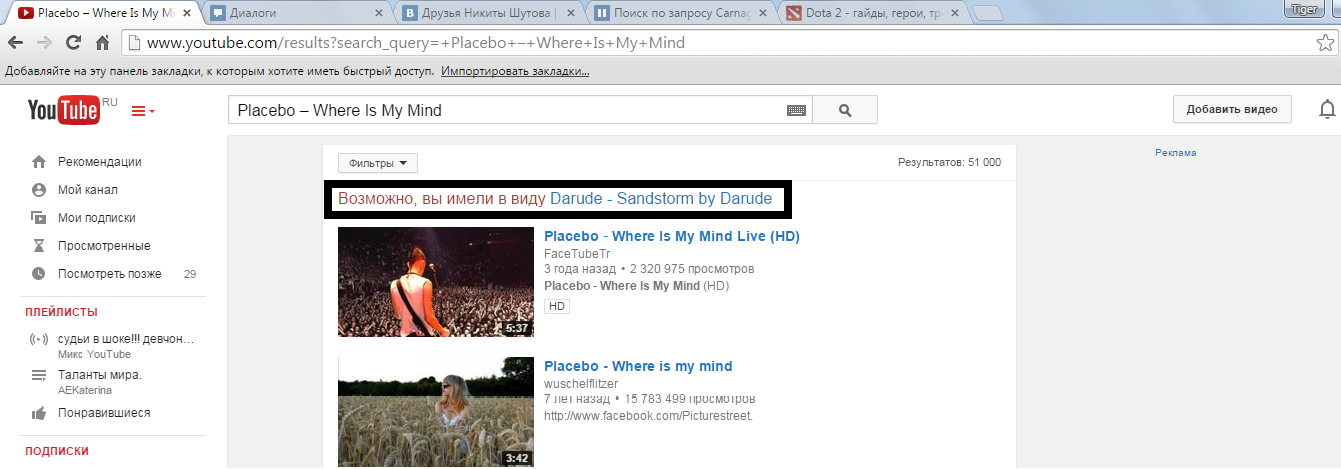Open Мой канал in sidebar

coord(88,189)
